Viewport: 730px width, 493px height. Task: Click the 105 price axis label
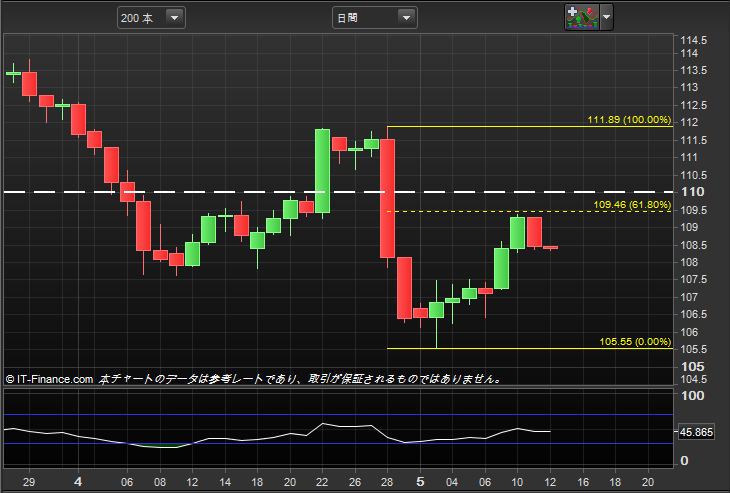(x=693, y=367)
